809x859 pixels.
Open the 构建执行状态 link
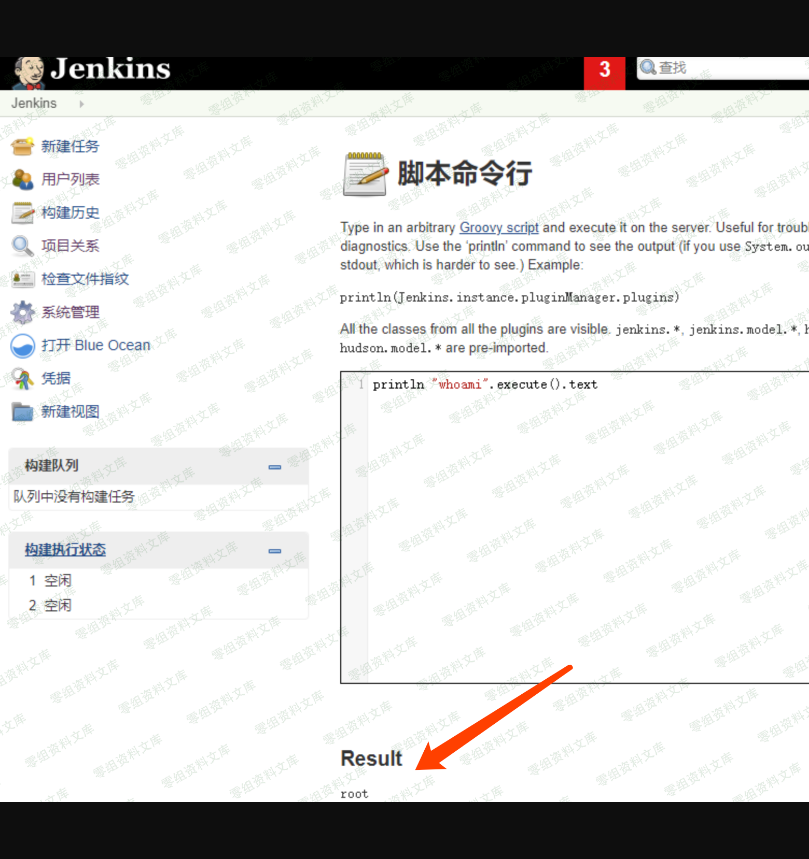[x=65, y=550]
